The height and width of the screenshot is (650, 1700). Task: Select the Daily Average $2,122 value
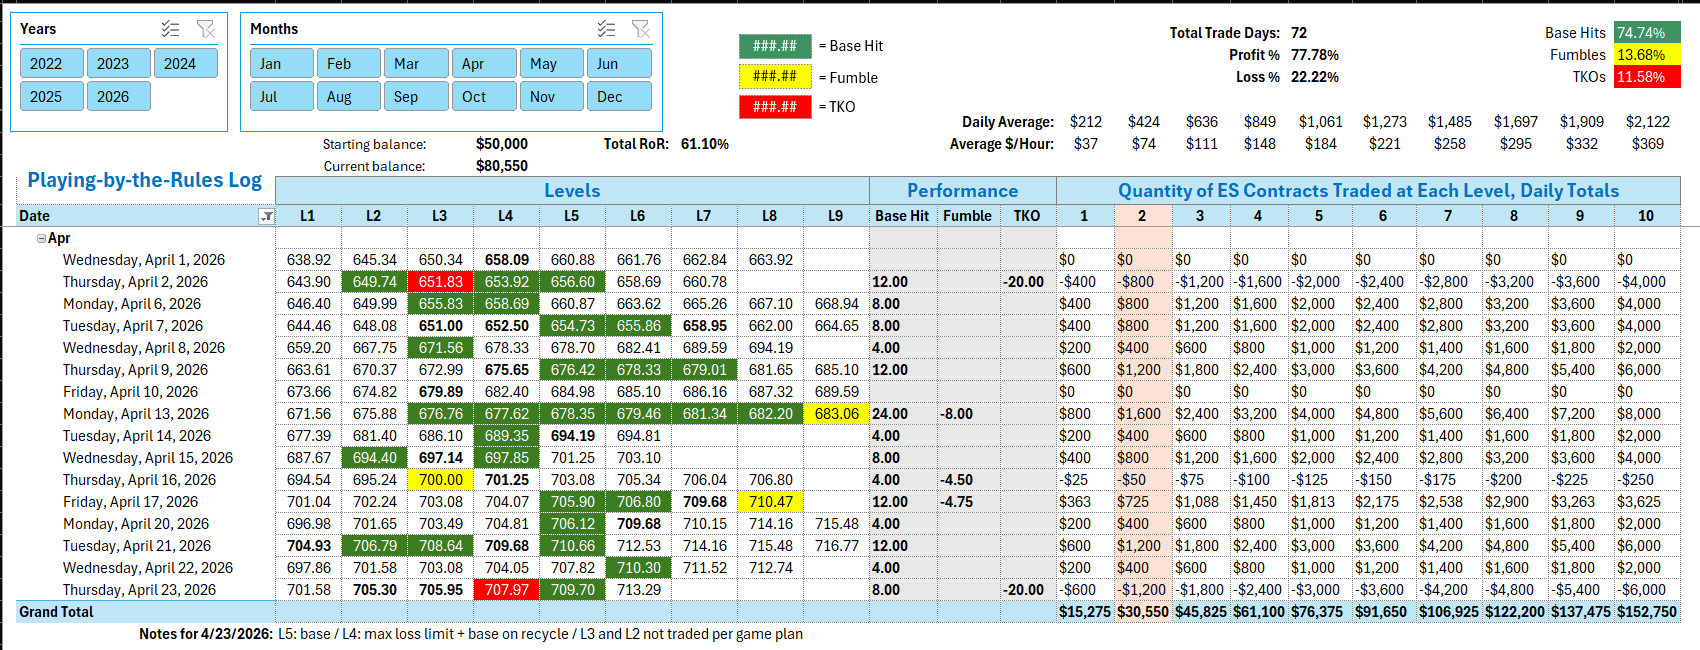1648,122
